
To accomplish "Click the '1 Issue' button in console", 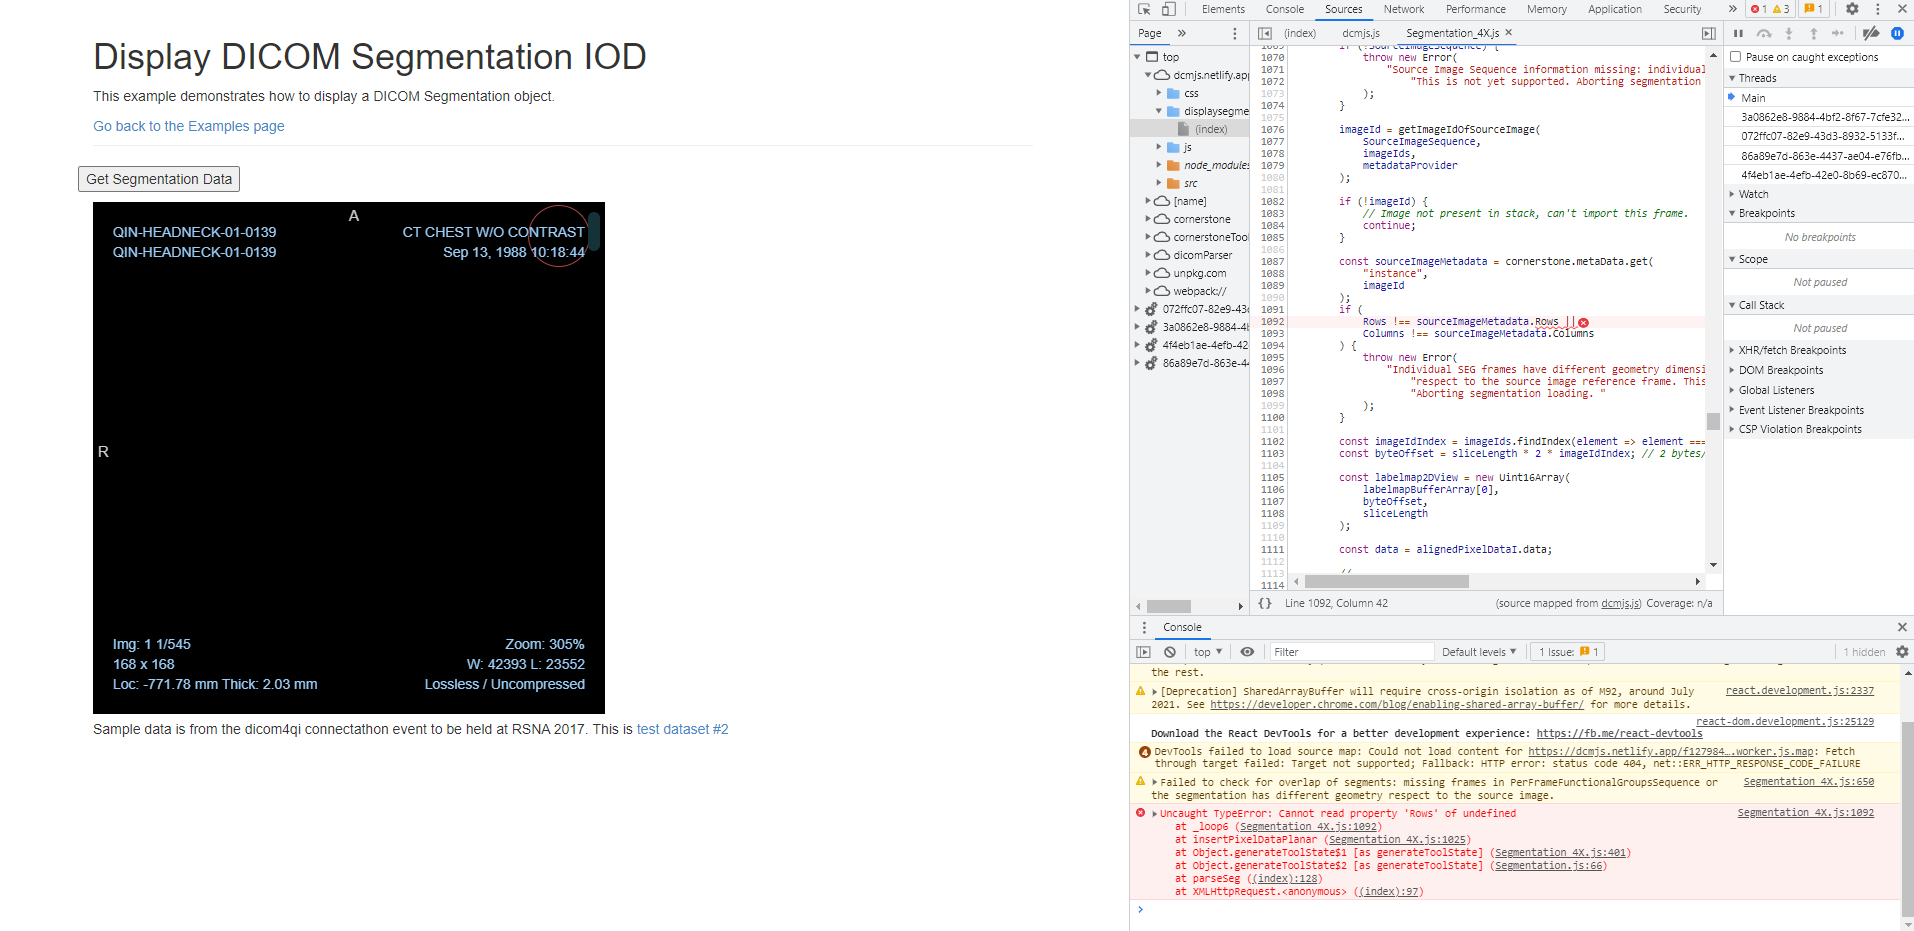I will (x=1568, y=652).
